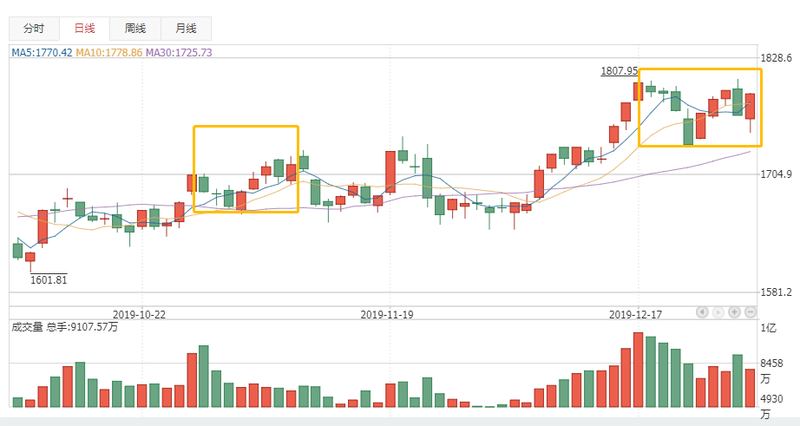
Task: Click the 1581.2 price axis label
Action: (774, 292)
